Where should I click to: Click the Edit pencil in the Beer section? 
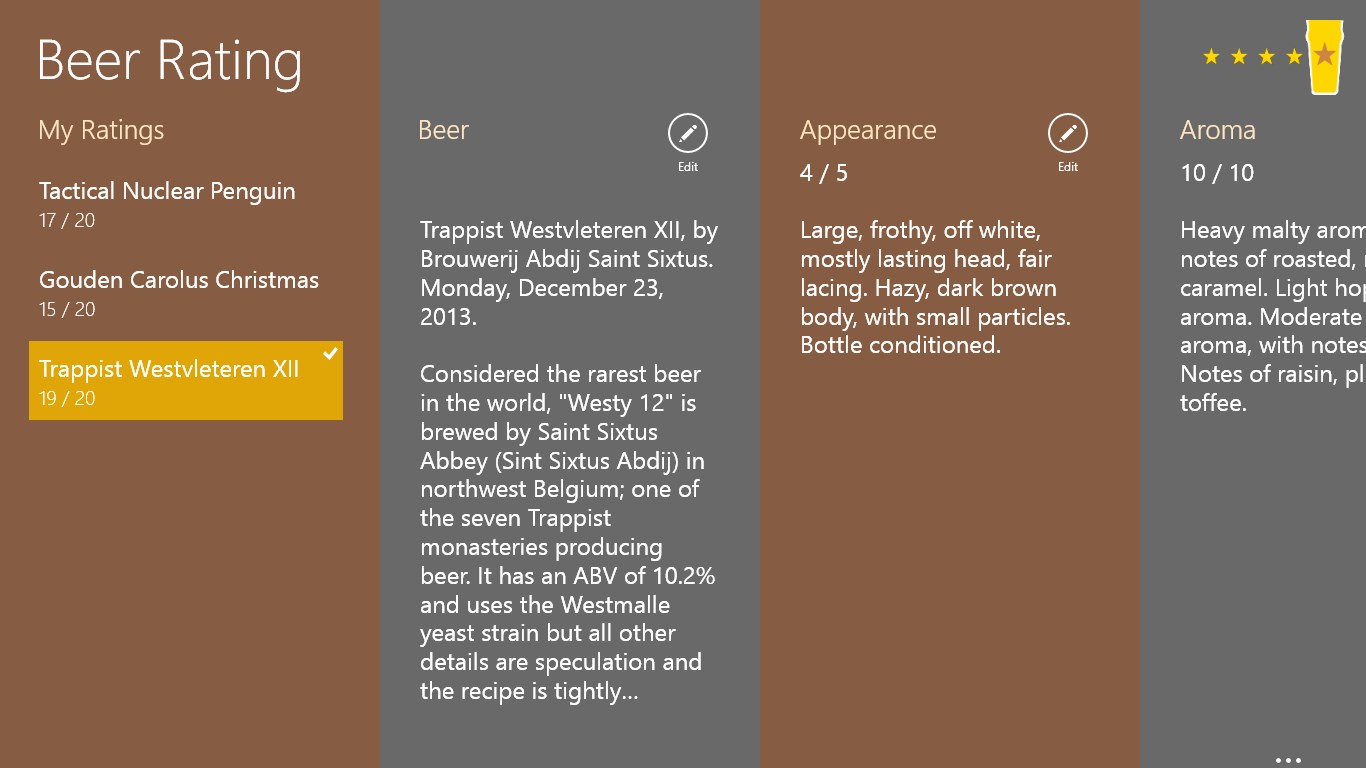[687, 133]
